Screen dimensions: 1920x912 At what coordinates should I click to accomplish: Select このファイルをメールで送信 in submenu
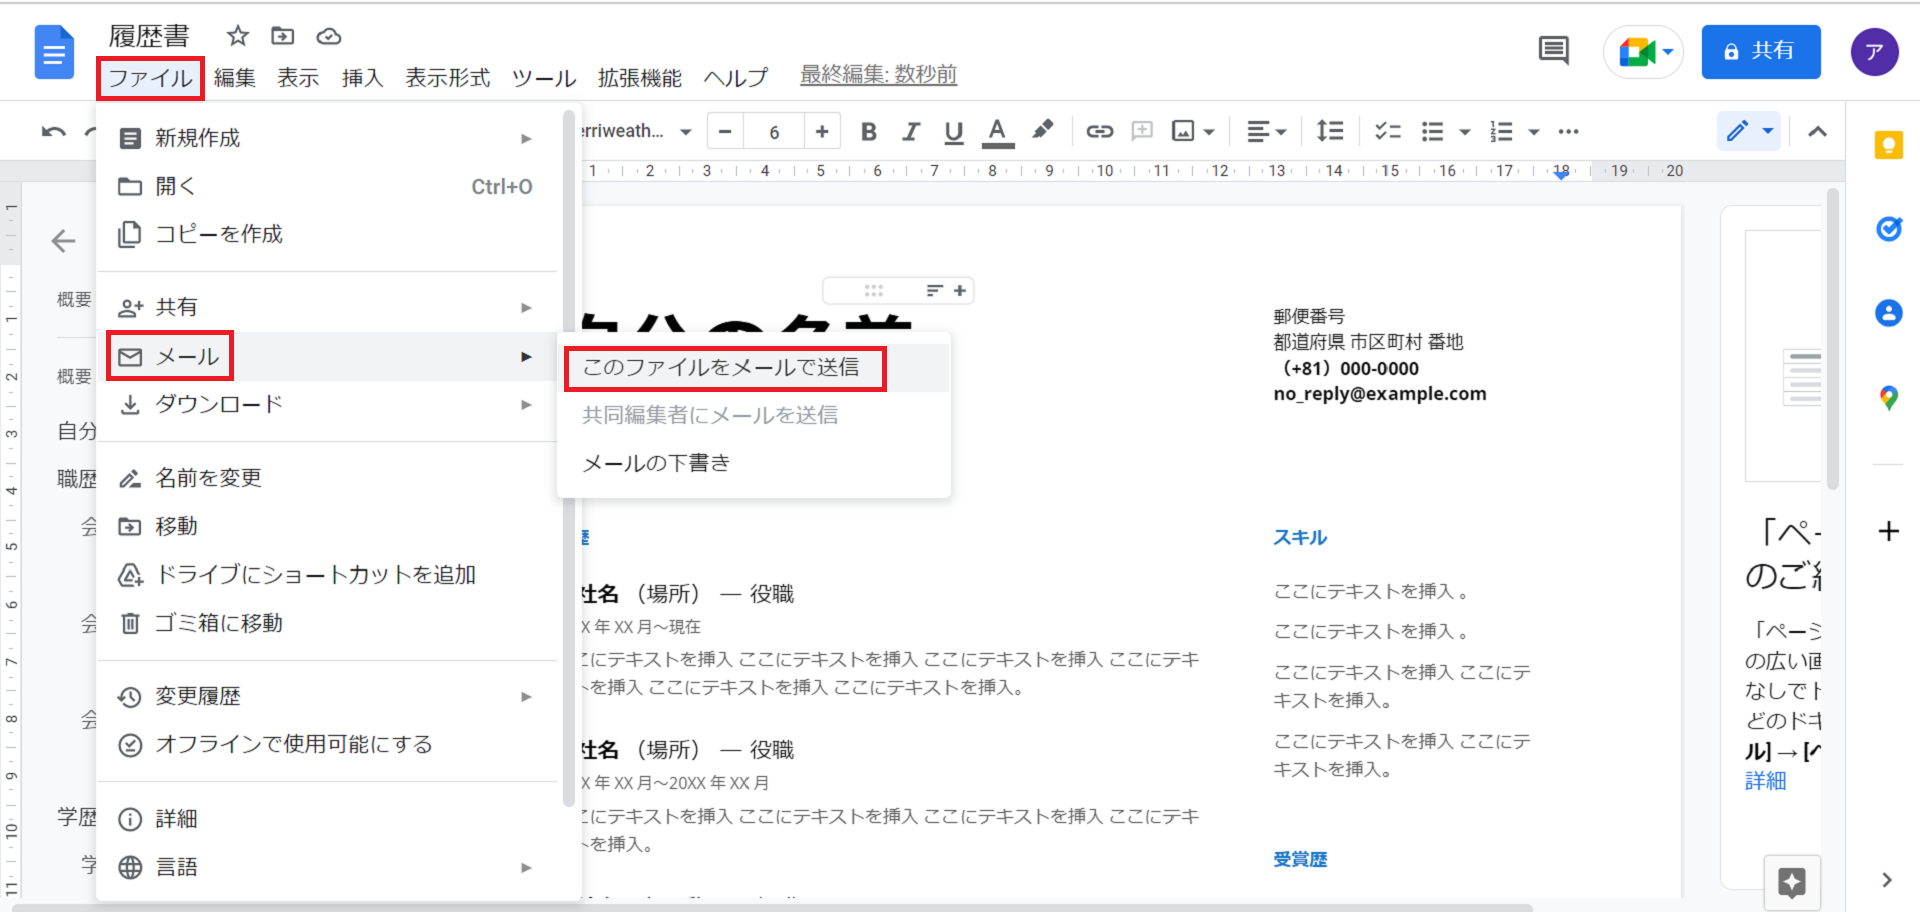(x=721, y=367)
